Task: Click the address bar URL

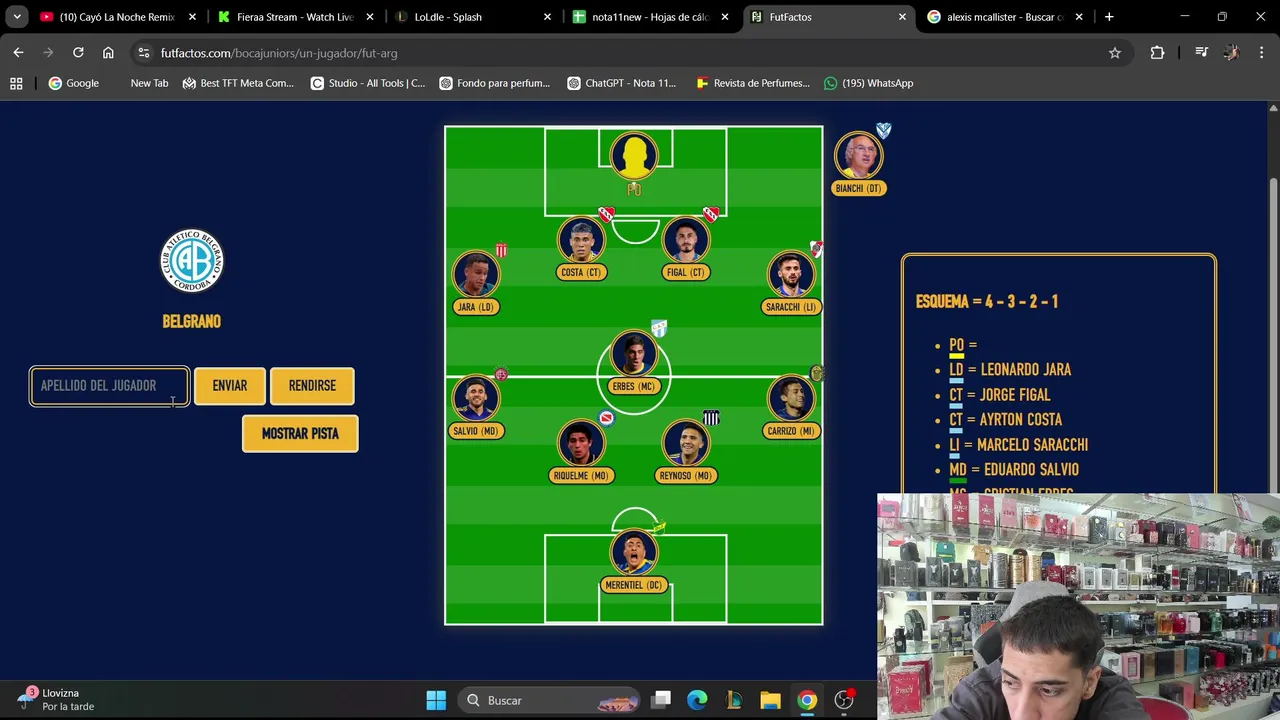Action: (x=279, y=53)
